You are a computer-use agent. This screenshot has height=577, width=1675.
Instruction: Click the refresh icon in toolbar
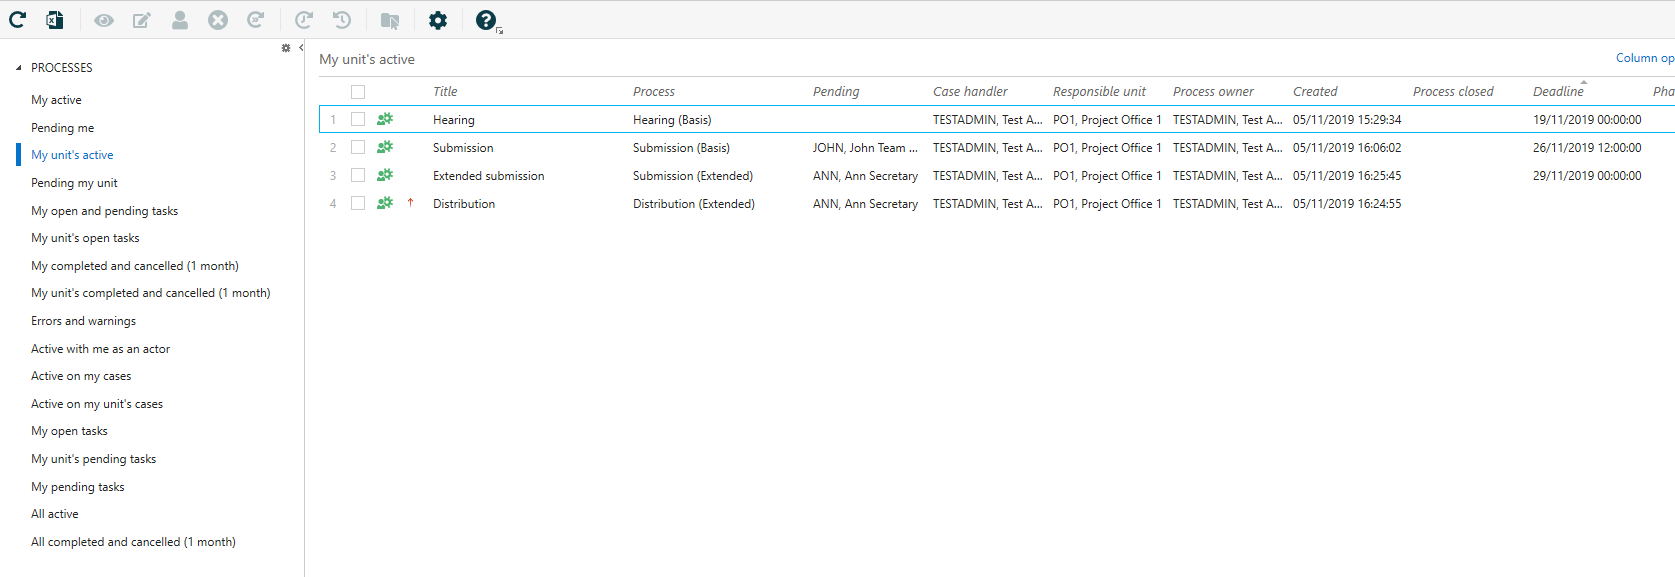coord(18,20)
